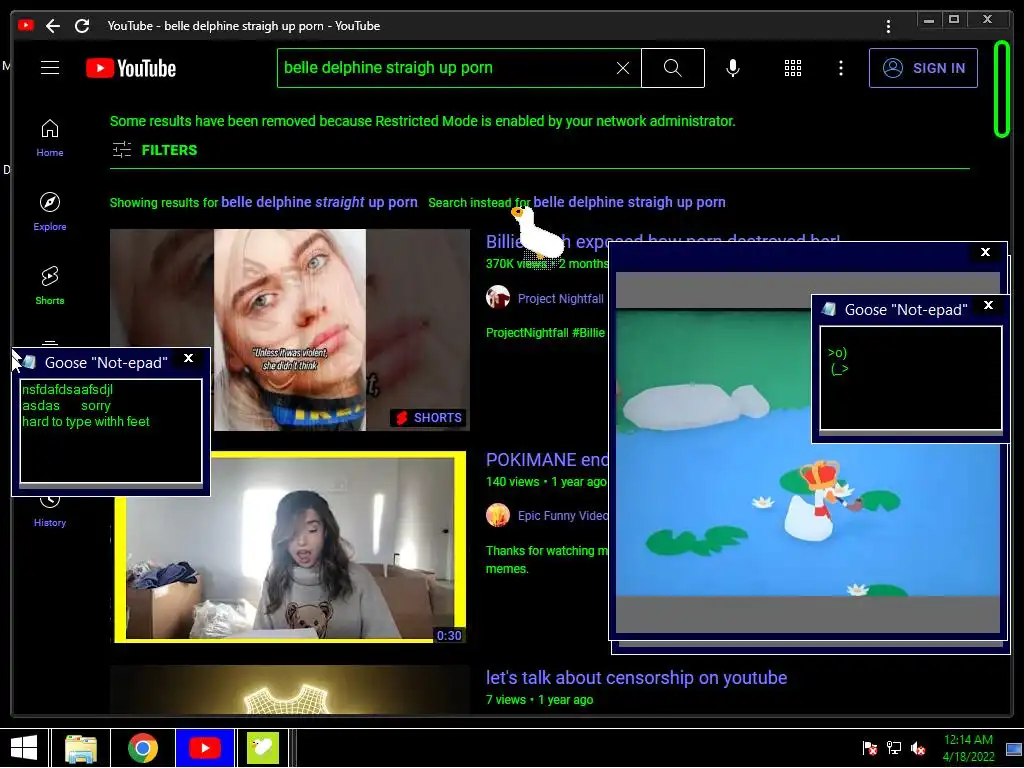Image resolution: width=1024 pixels, height=768 pixels.
Task: Open the YouTube apps grid
Action: (793, 68)
